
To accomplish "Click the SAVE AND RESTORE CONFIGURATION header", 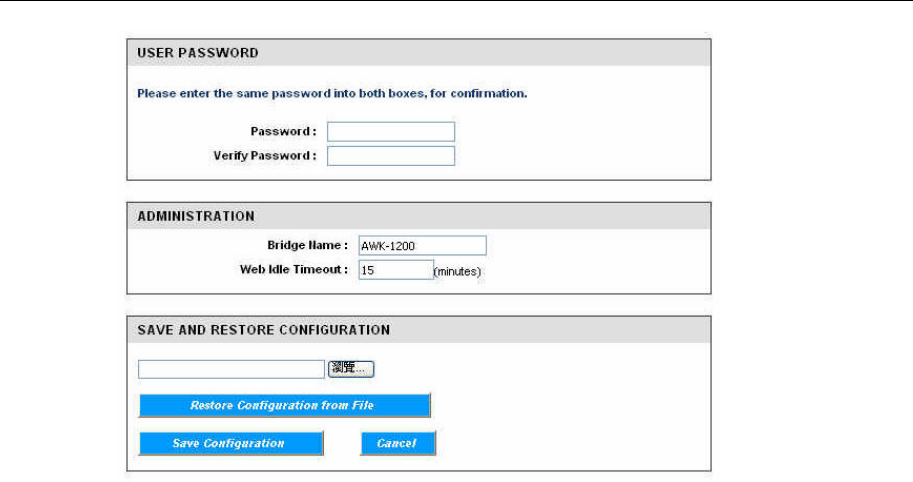I will (263, 329).
